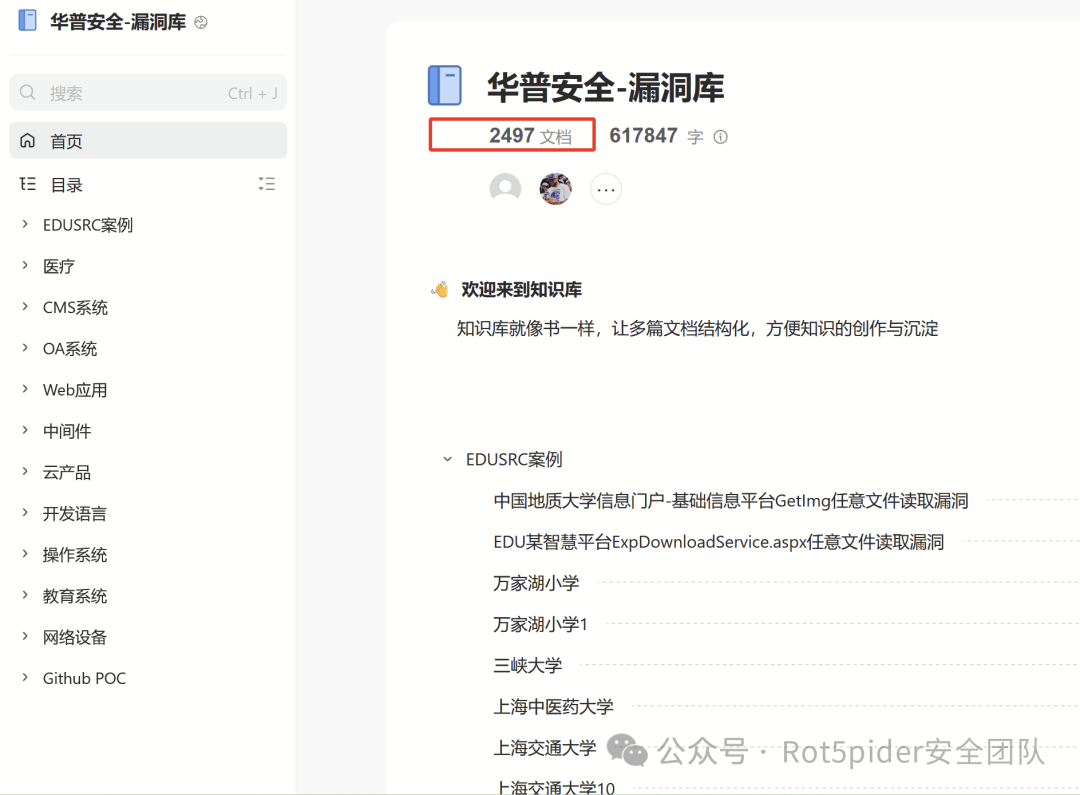Click the 2497 文档 count
The height and width of the screenshot is (795, 1080).
530,136
